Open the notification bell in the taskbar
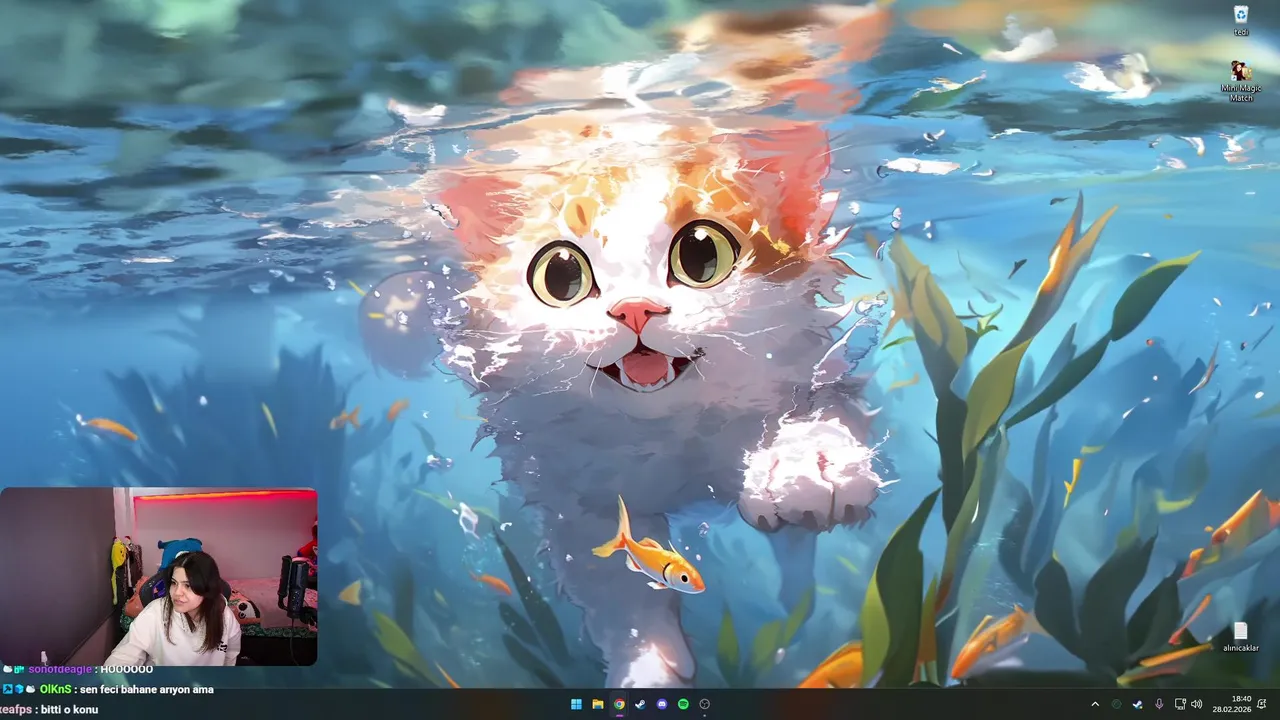 tap(1262, 704)
